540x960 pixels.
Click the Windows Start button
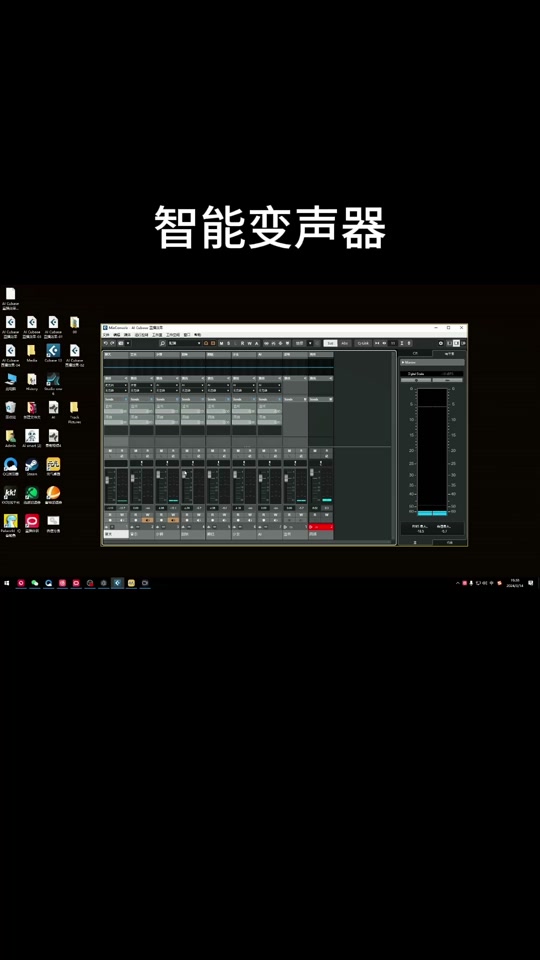click(7, 583)
